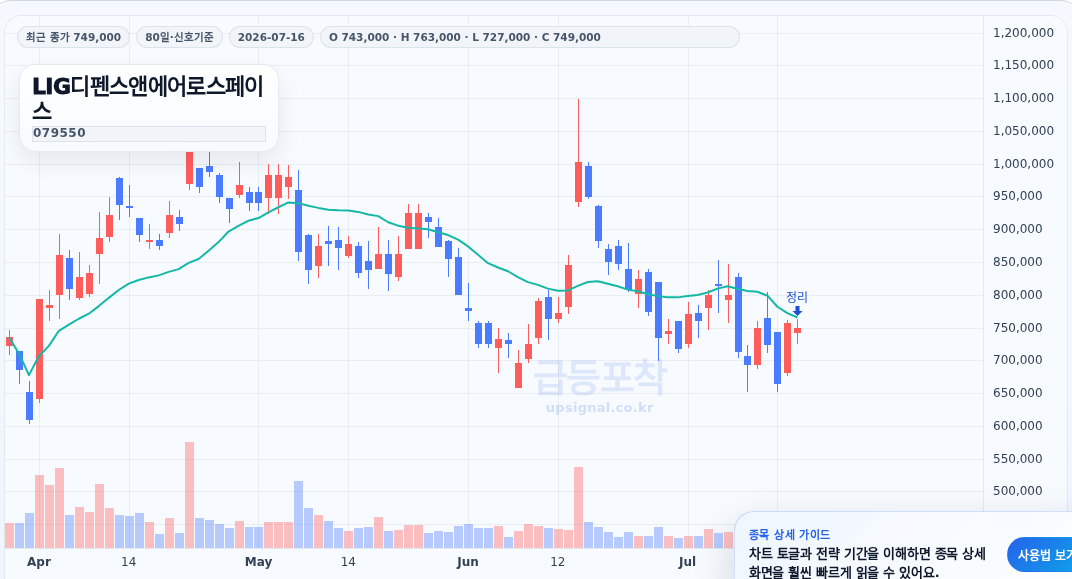1072x579 pixels.
Task: Select the Jul label on time axis
Action: pyautogui.click(x=687, y=562)
